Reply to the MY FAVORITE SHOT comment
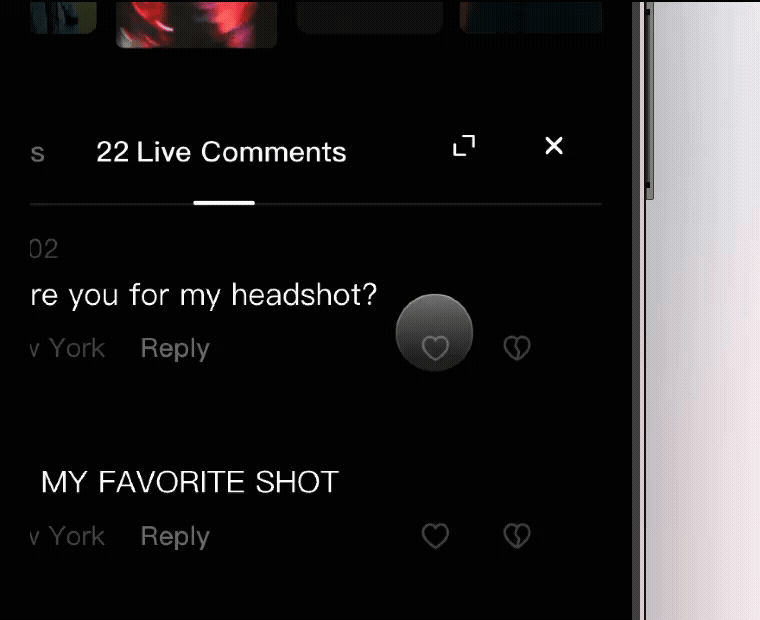This screenshot has height=620, width=760. click(x=175, y=536)
